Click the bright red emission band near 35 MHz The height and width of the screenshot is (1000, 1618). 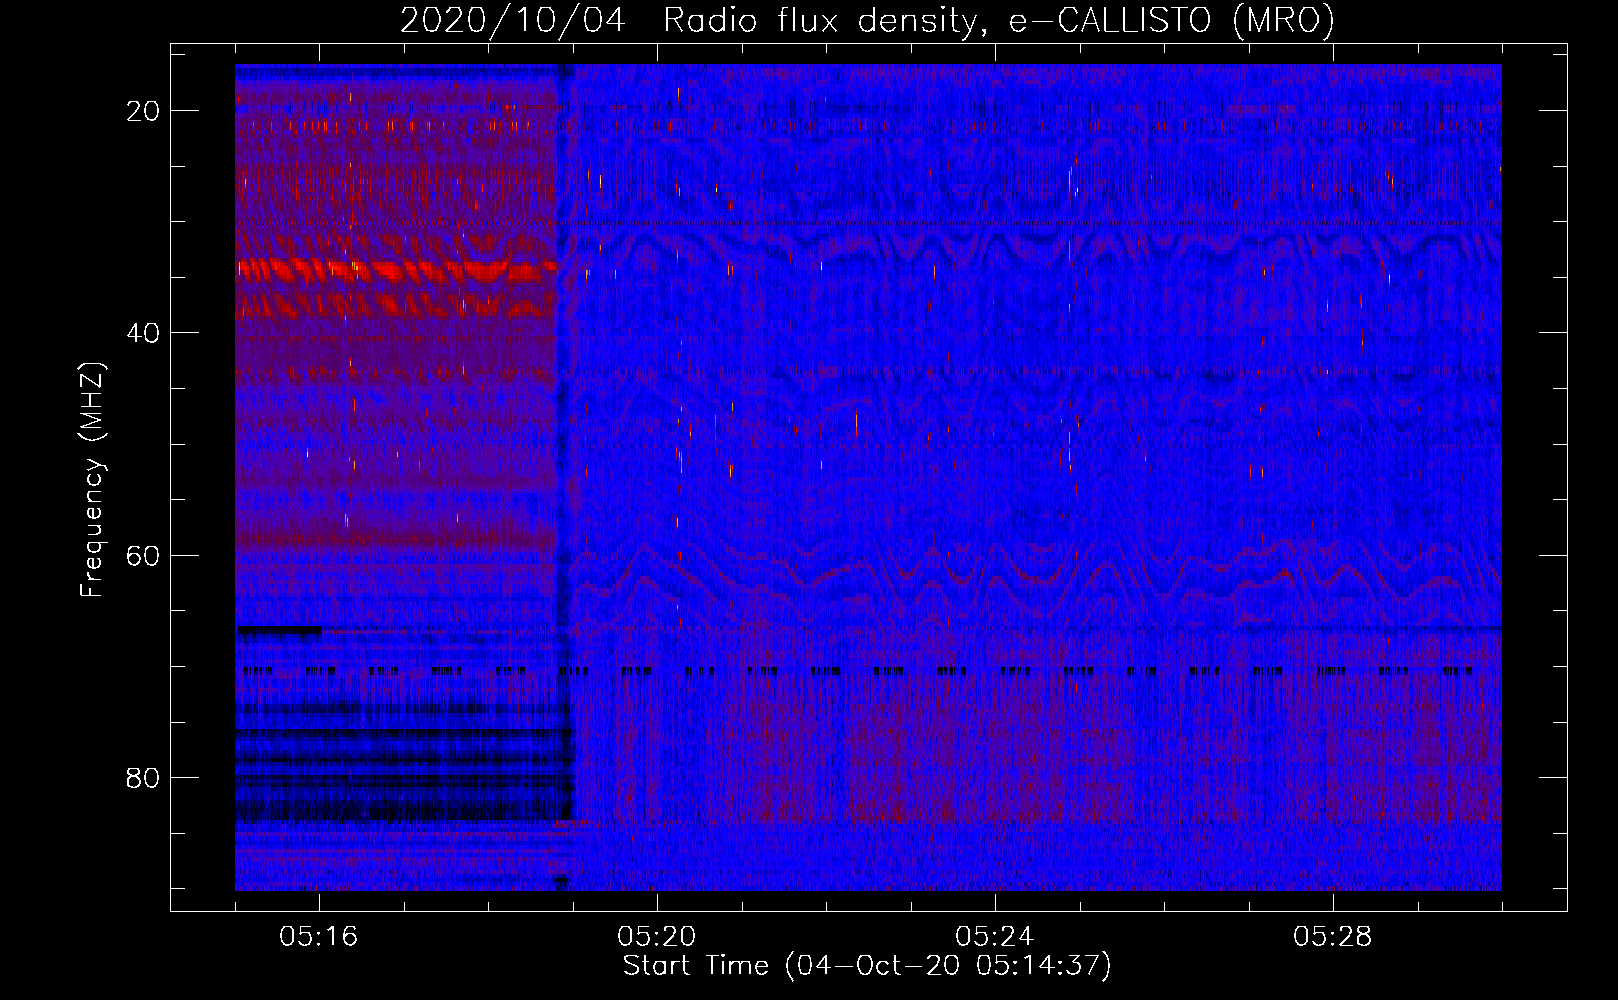click(x=396, y=270)
